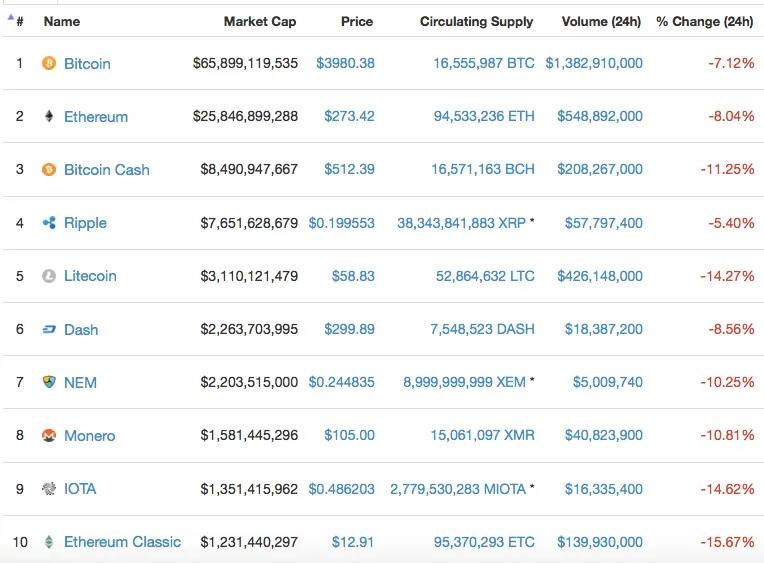Open the Ethereum name link
The image size is (764, 563).
tap(96, 116)
